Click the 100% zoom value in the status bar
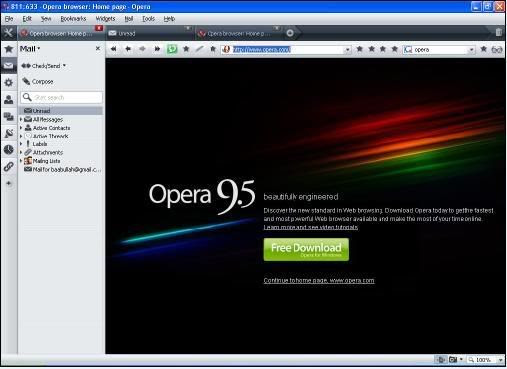Image resolution: width=507 pixels, height=369 pixels. pos(483,360)
